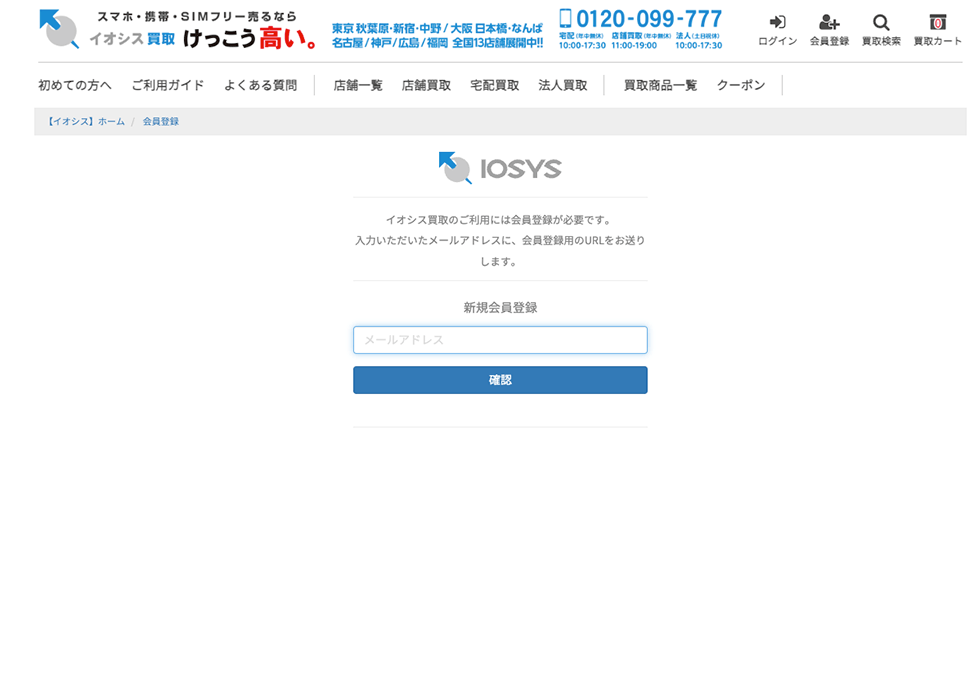Click the centered IOSYS logo
This screenshot has width=980, height=689.
pyautogui.click(x=500, y=168)
